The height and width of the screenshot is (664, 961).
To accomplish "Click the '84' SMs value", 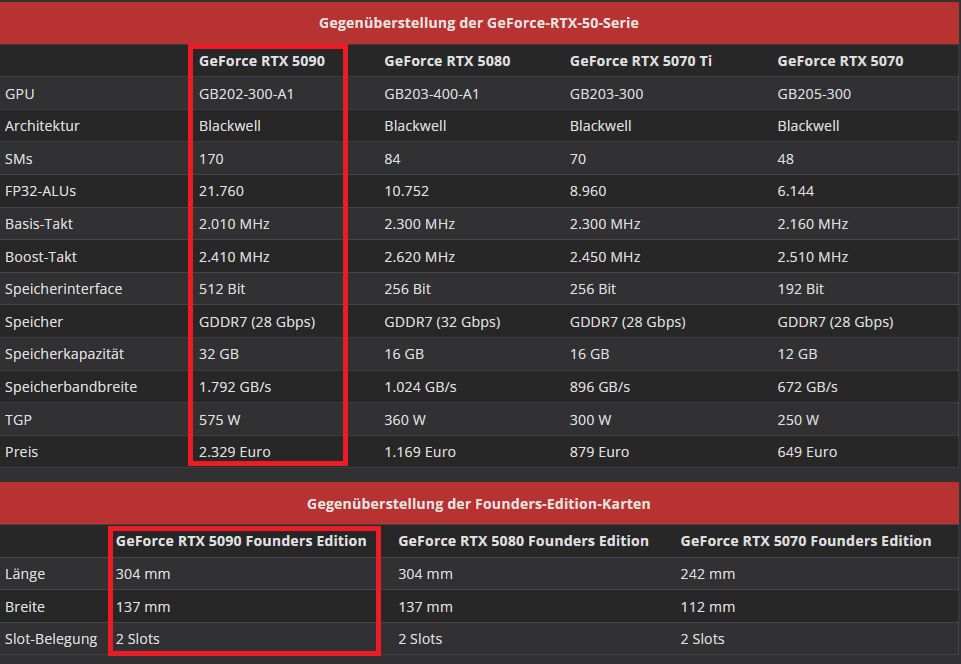I will 392,159.
